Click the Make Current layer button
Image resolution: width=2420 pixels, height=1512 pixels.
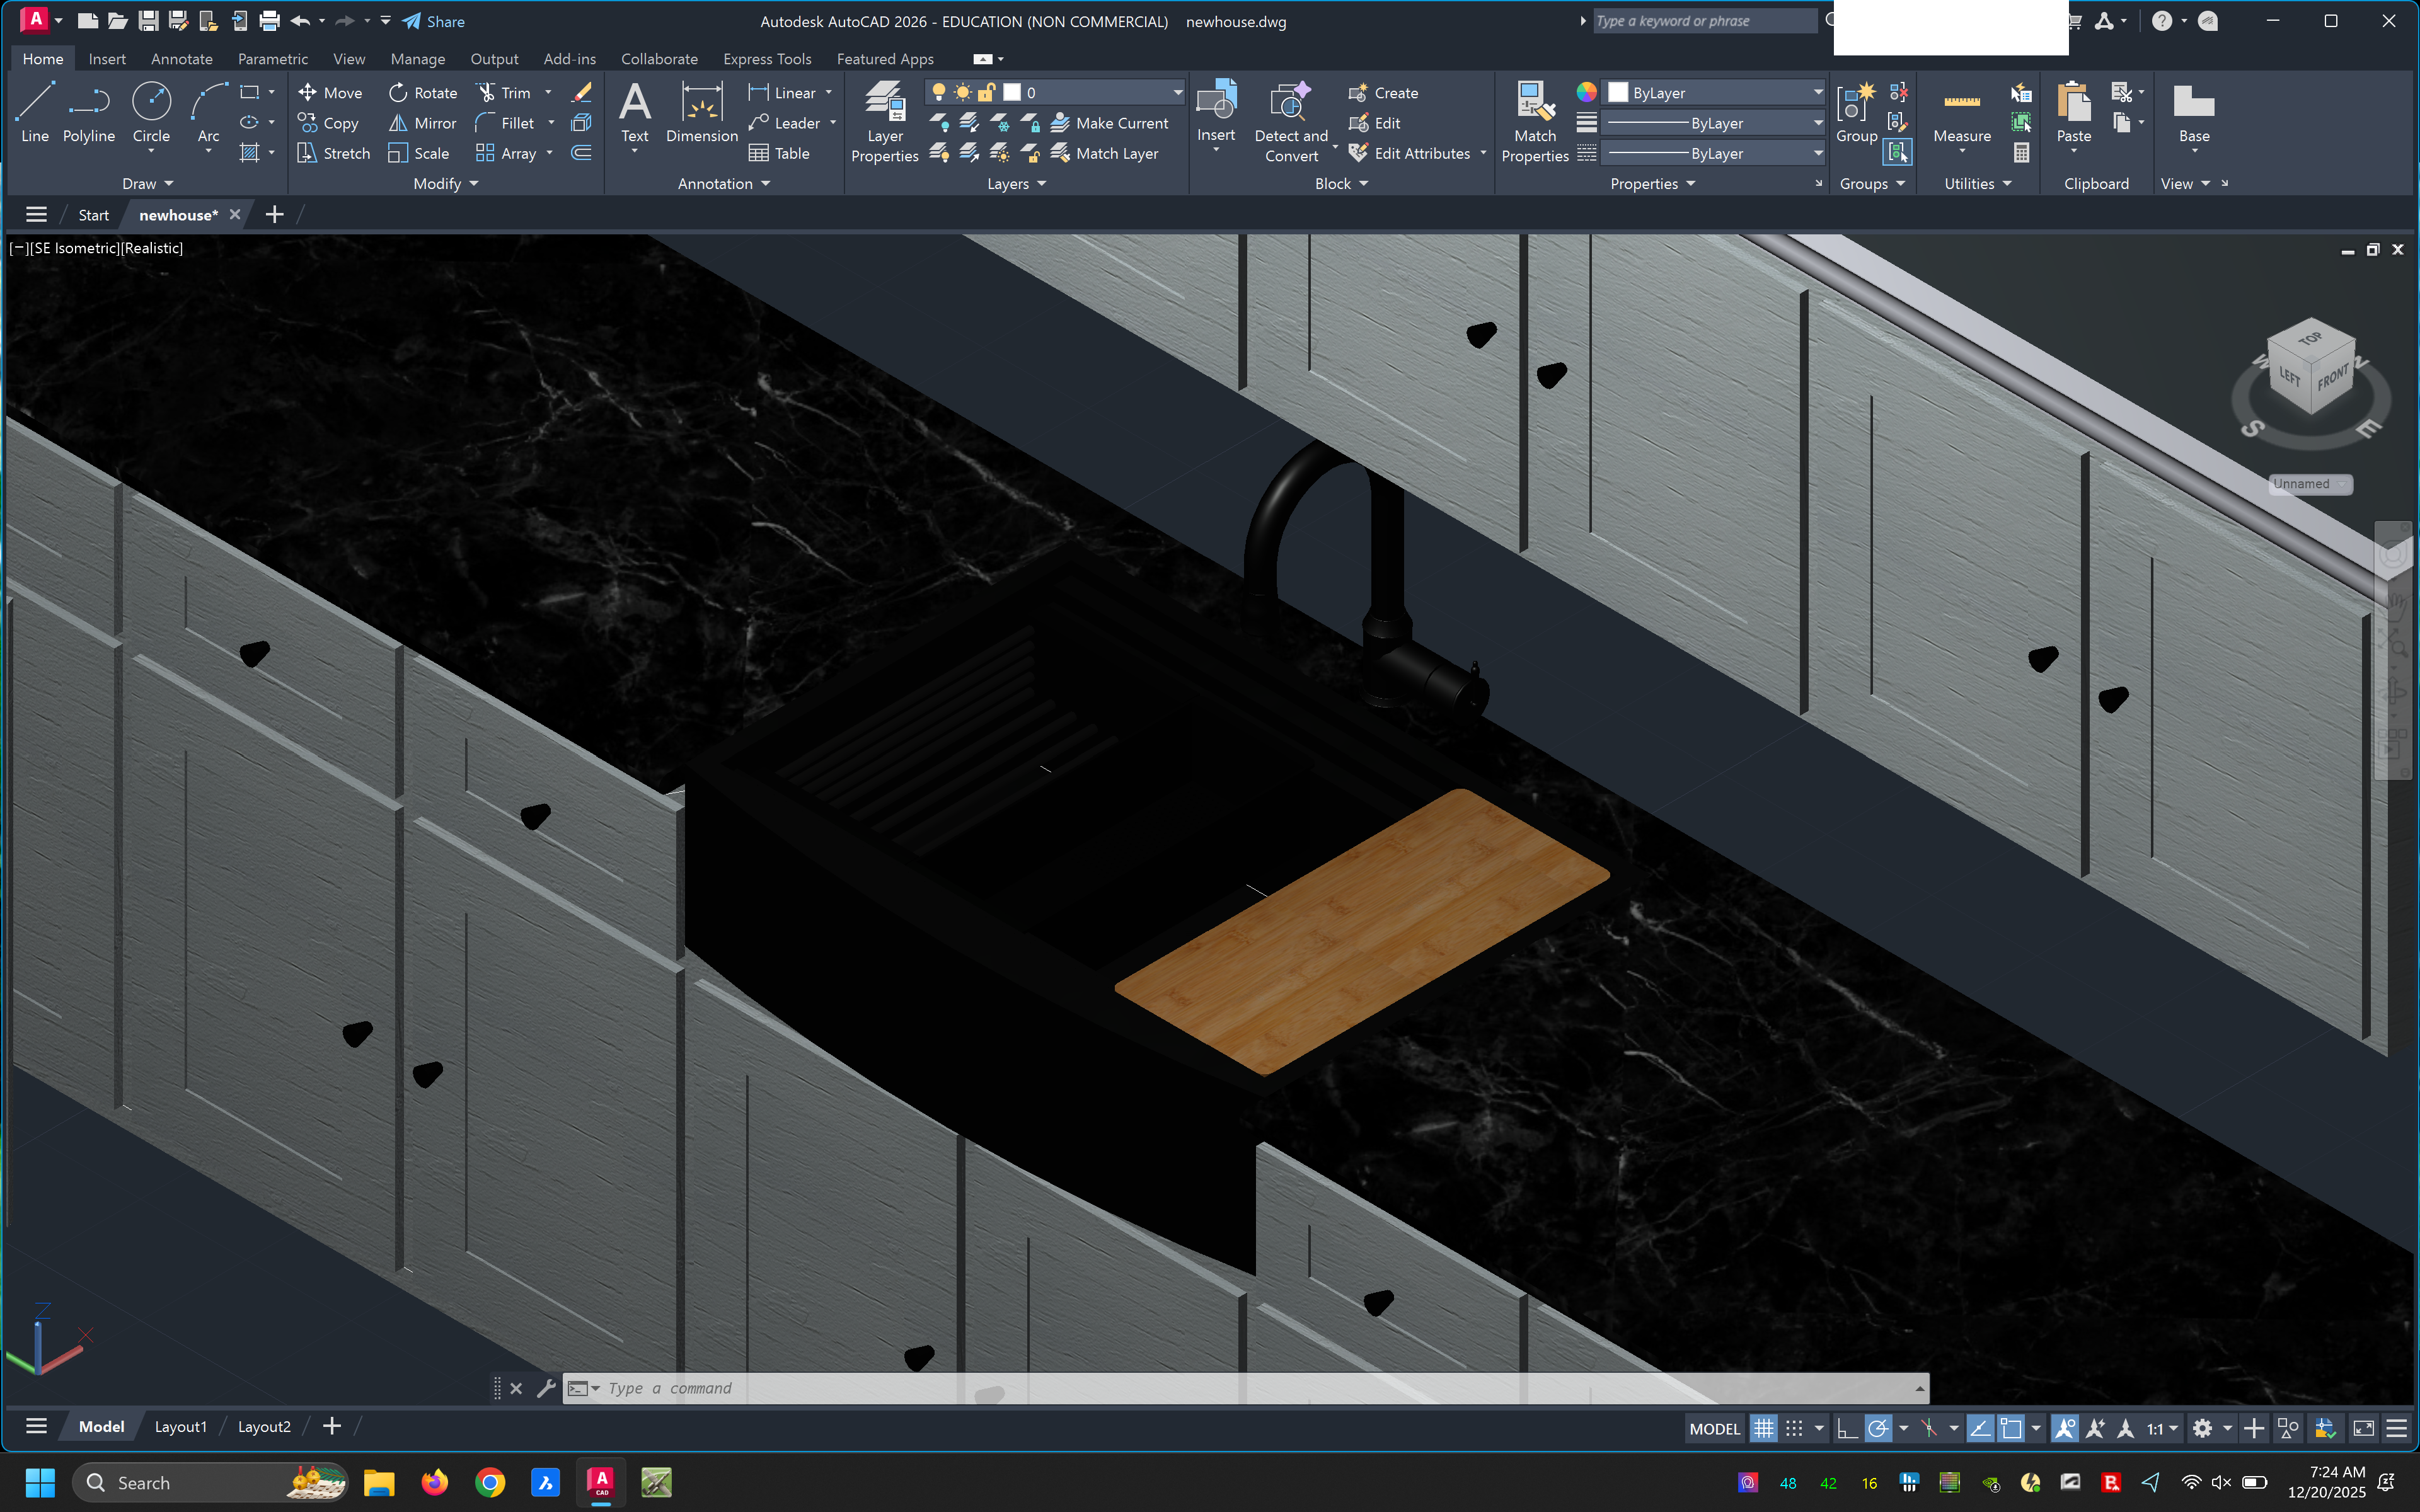pyautogui.click(x=1109, y=123)
